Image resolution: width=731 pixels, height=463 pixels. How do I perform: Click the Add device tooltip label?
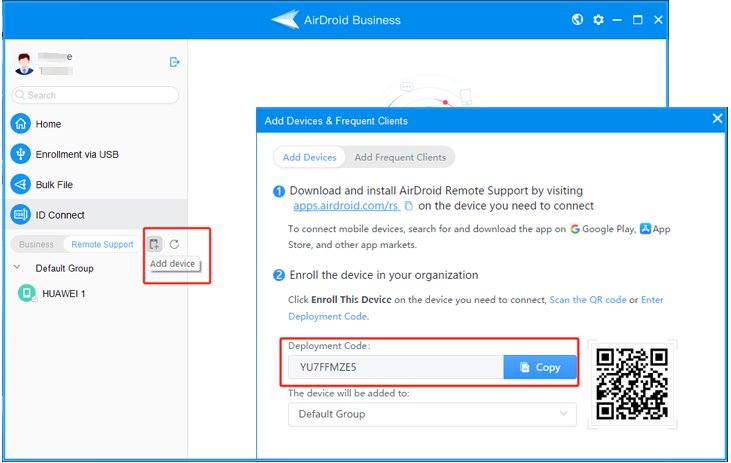tap(172, 263)
